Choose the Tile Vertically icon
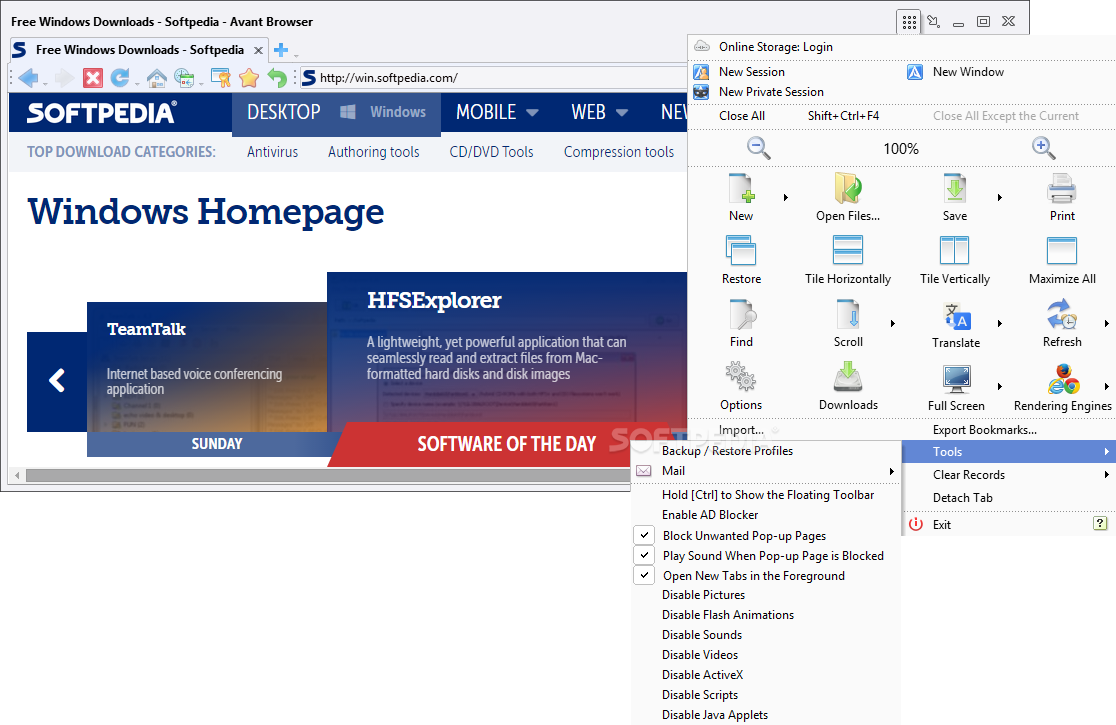The image size is (1116, 725). [954, 250]
